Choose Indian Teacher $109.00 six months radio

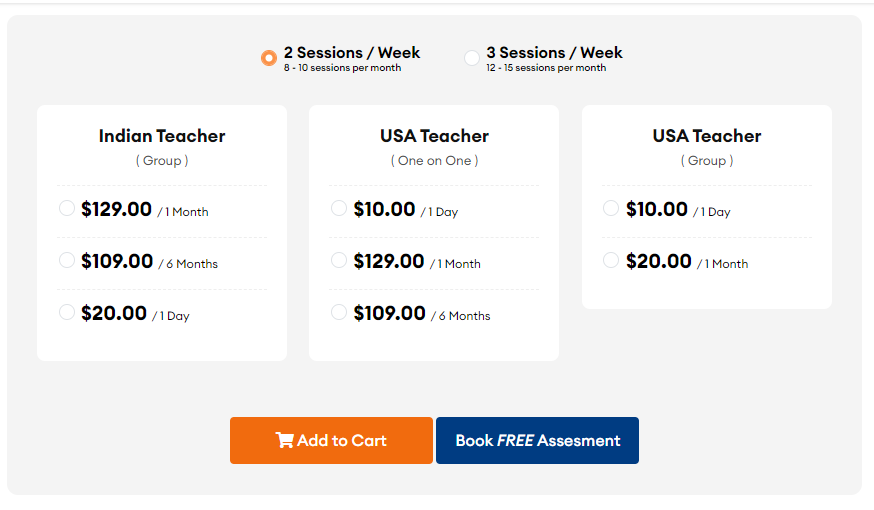(67, 260)
